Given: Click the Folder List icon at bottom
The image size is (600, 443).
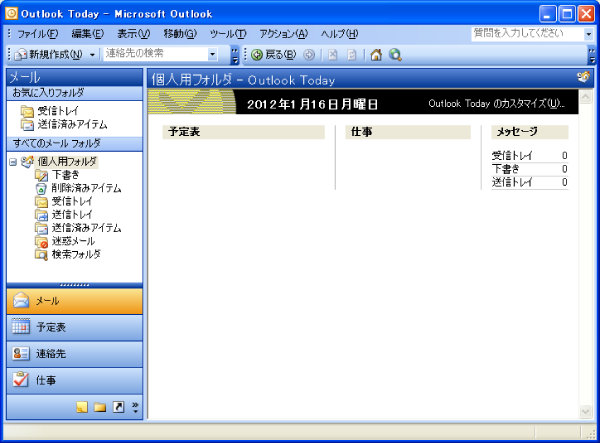Looking at the screenshot, I should pyautogui.click(x=100, y=407).
